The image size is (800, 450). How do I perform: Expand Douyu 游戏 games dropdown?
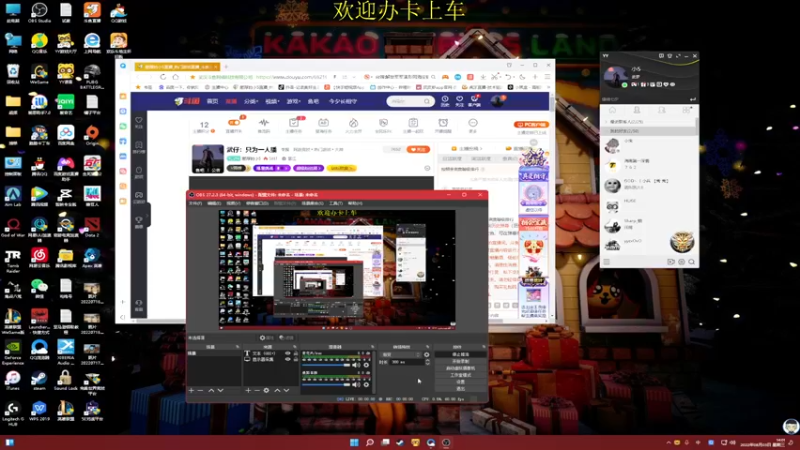tap(293, 101)
